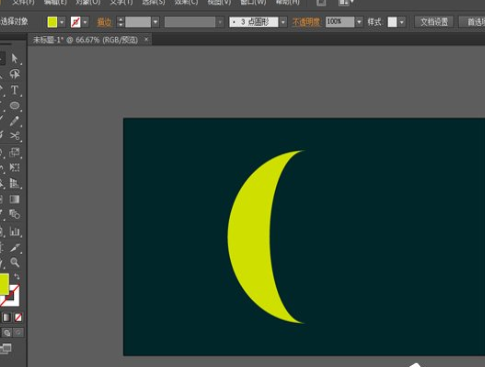This screenshot has height=372, width=485.
Task: Select the Scissors tool
Action: (x=14, y=136)
